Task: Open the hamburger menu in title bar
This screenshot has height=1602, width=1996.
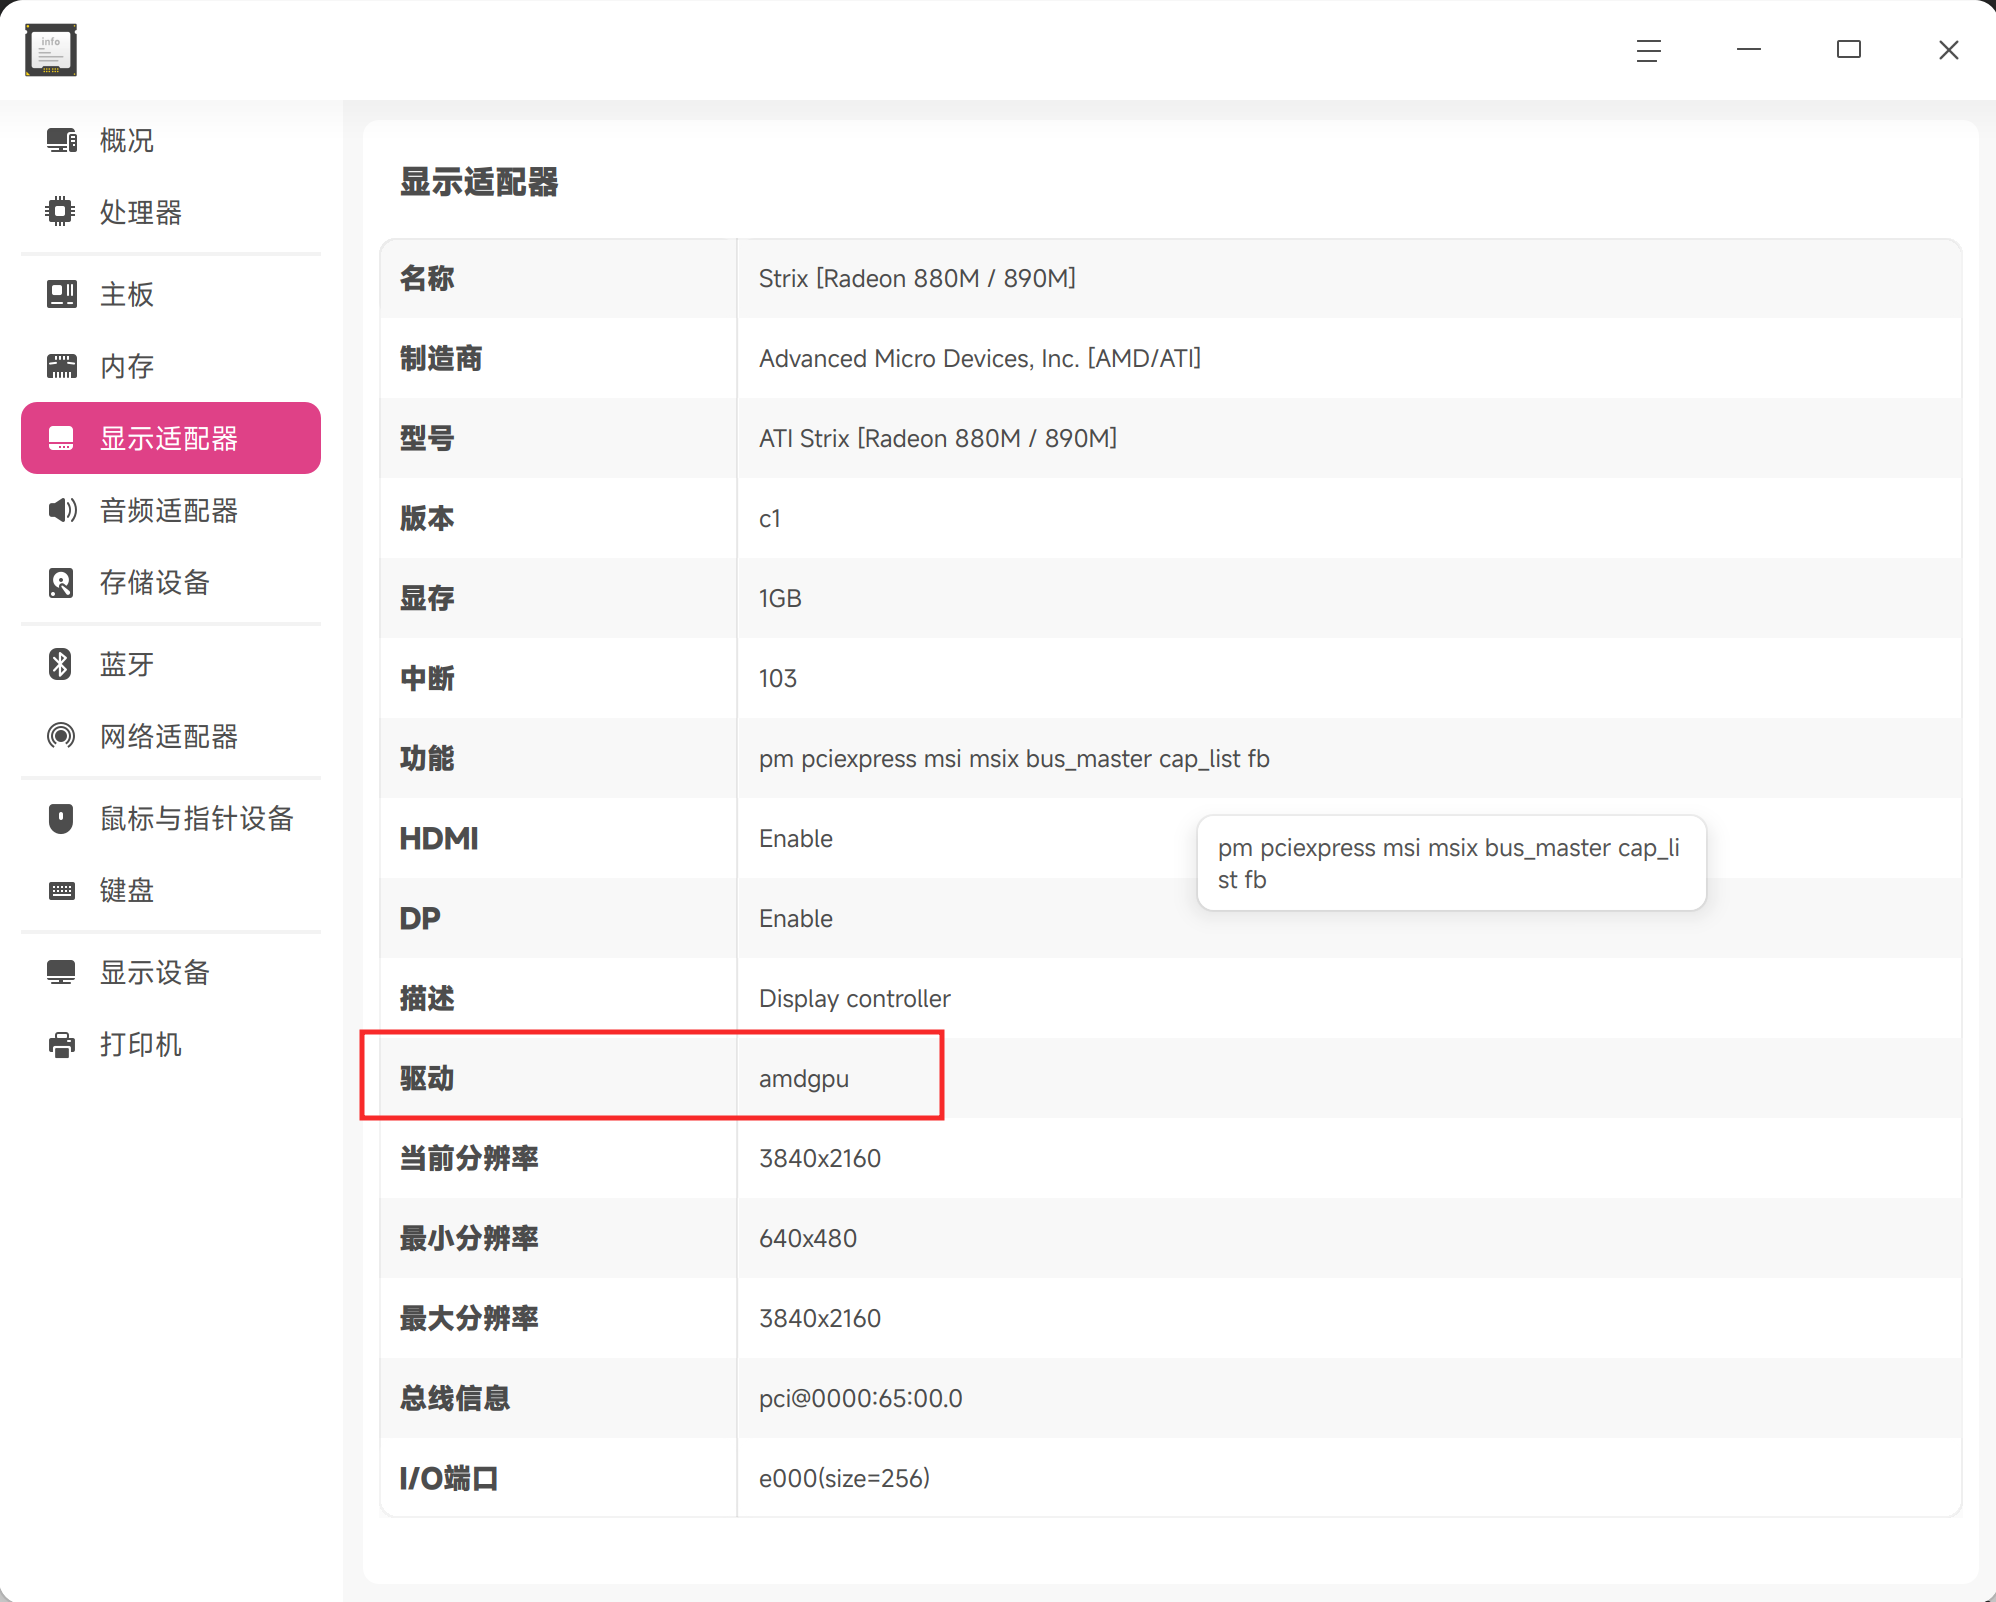Action: tap(1649, 50)
